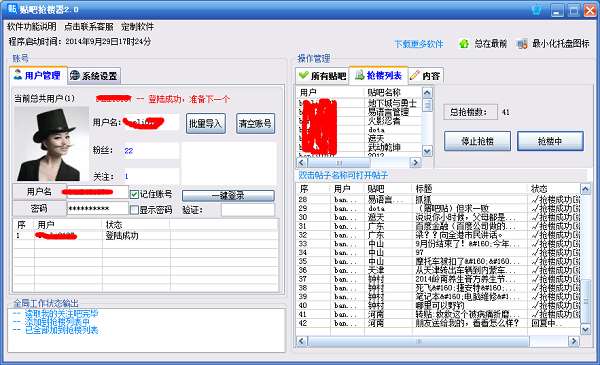Screen dimensions: 600x365
Task: Click the skin icon in title bar
Action: click(x=537, y=10)
